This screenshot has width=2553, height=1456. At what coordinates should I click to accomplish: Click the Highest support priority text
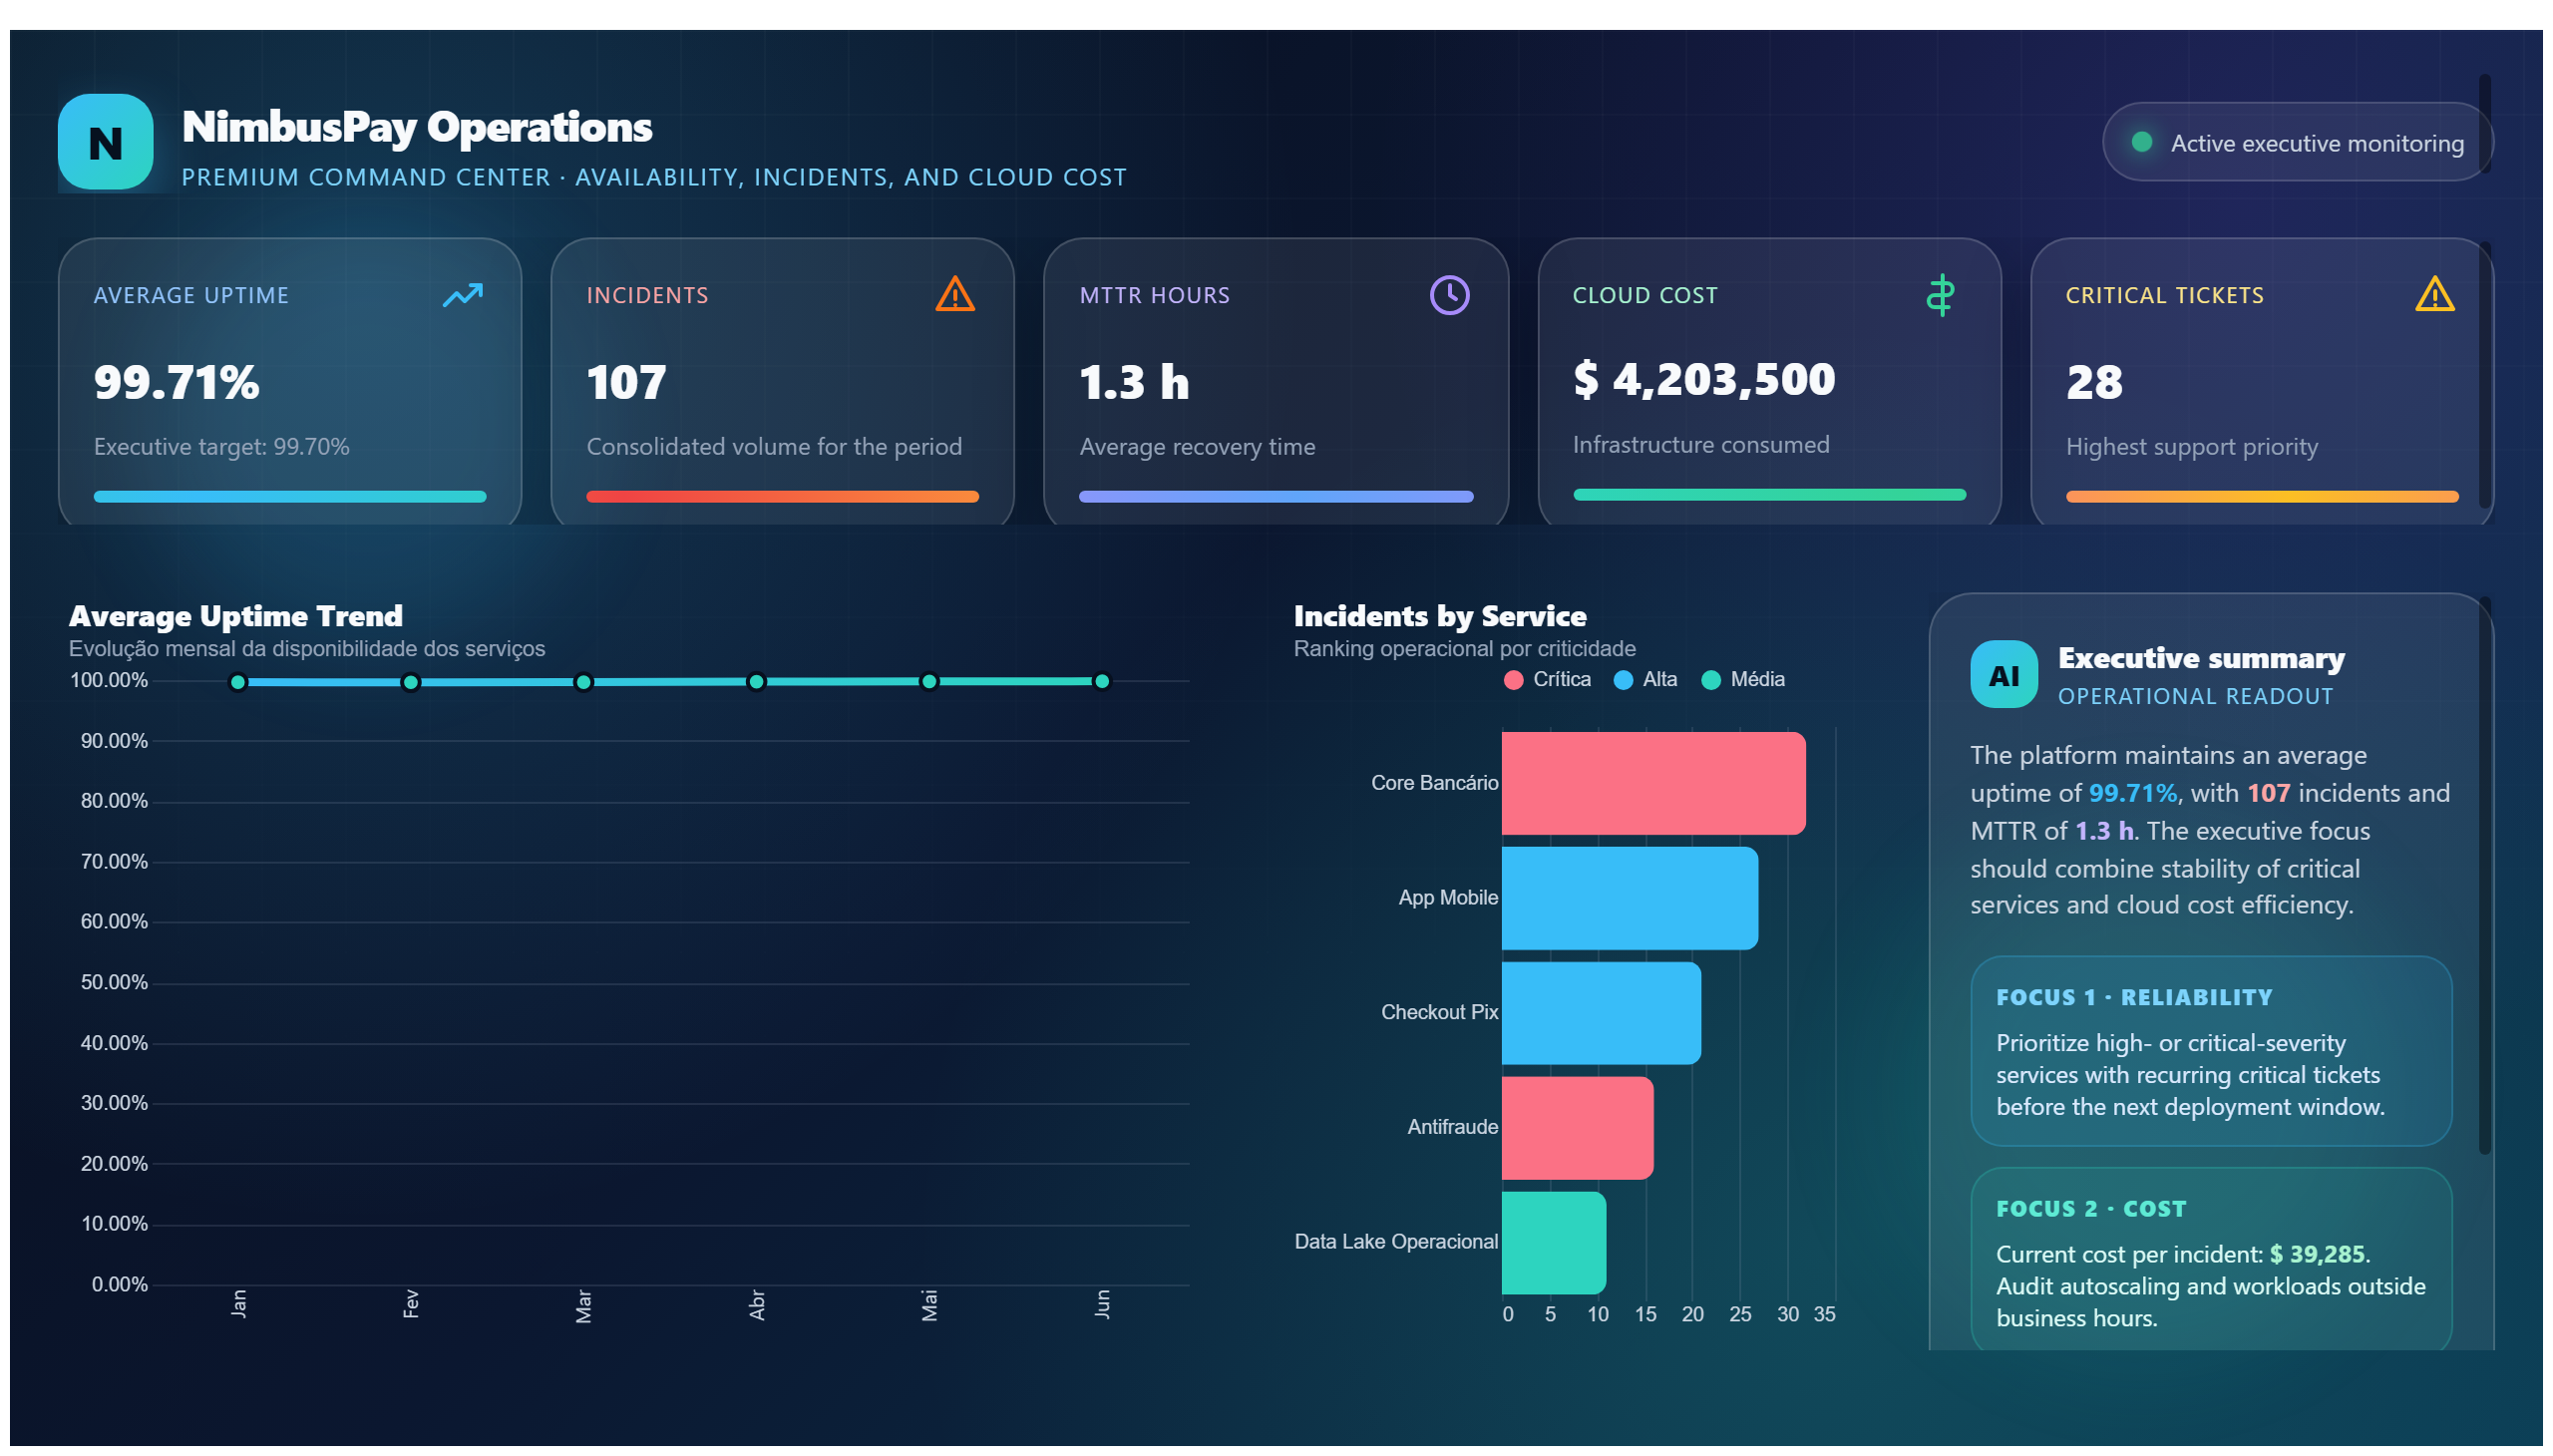2192,447
